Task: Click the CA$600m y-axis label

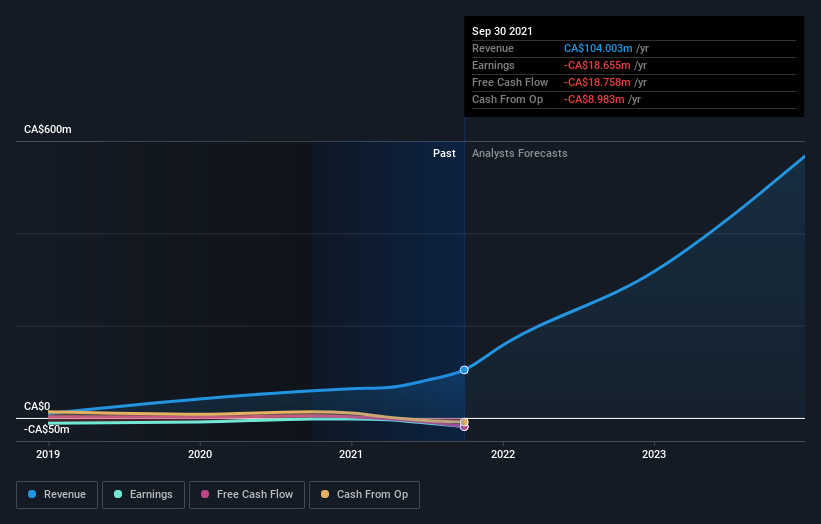Action: [48, 129]
